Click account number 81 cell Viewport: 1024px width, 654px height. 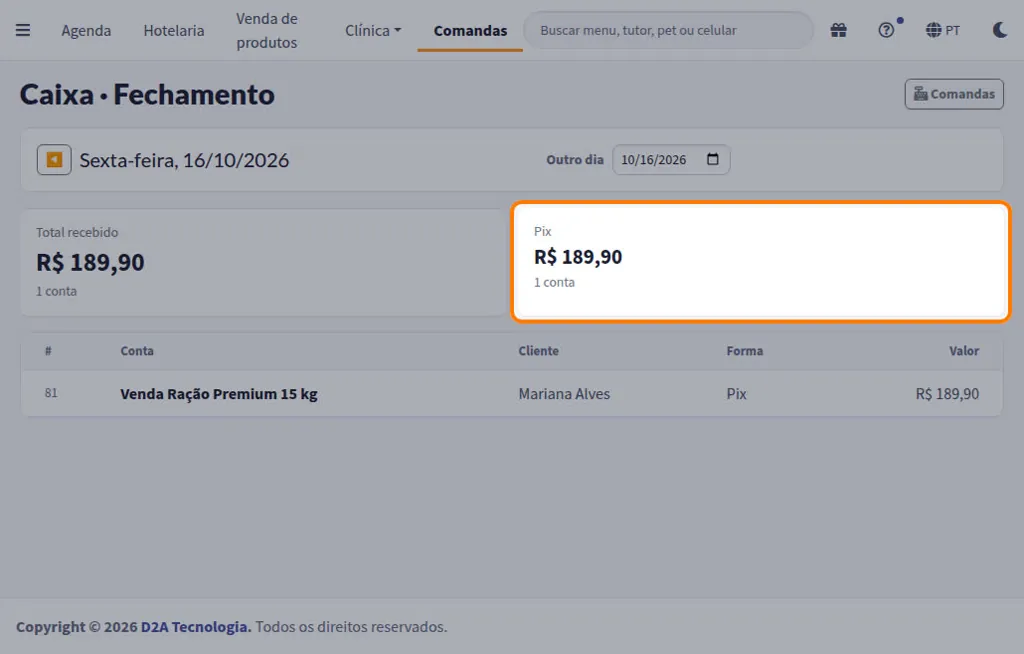pos(51,393)
